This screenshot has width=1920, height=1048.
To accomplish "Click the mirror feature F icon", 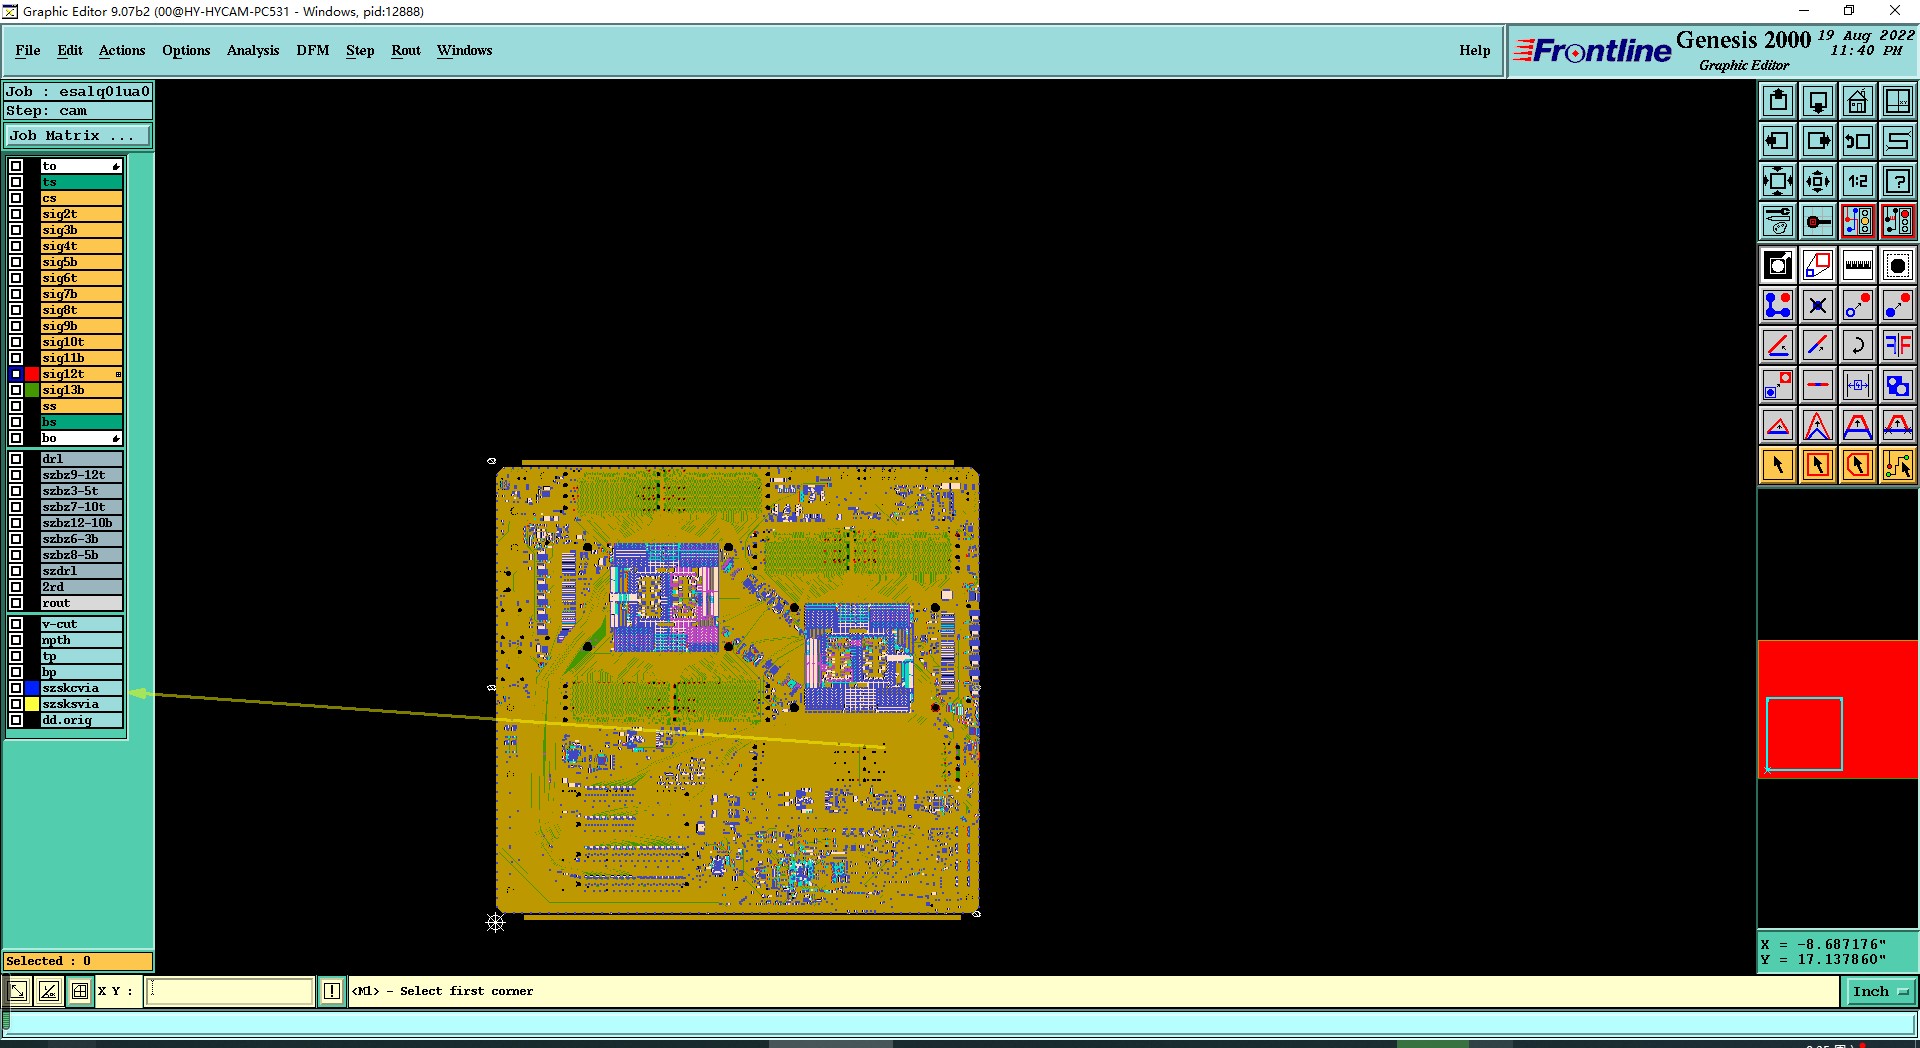I will [1898, 345].
